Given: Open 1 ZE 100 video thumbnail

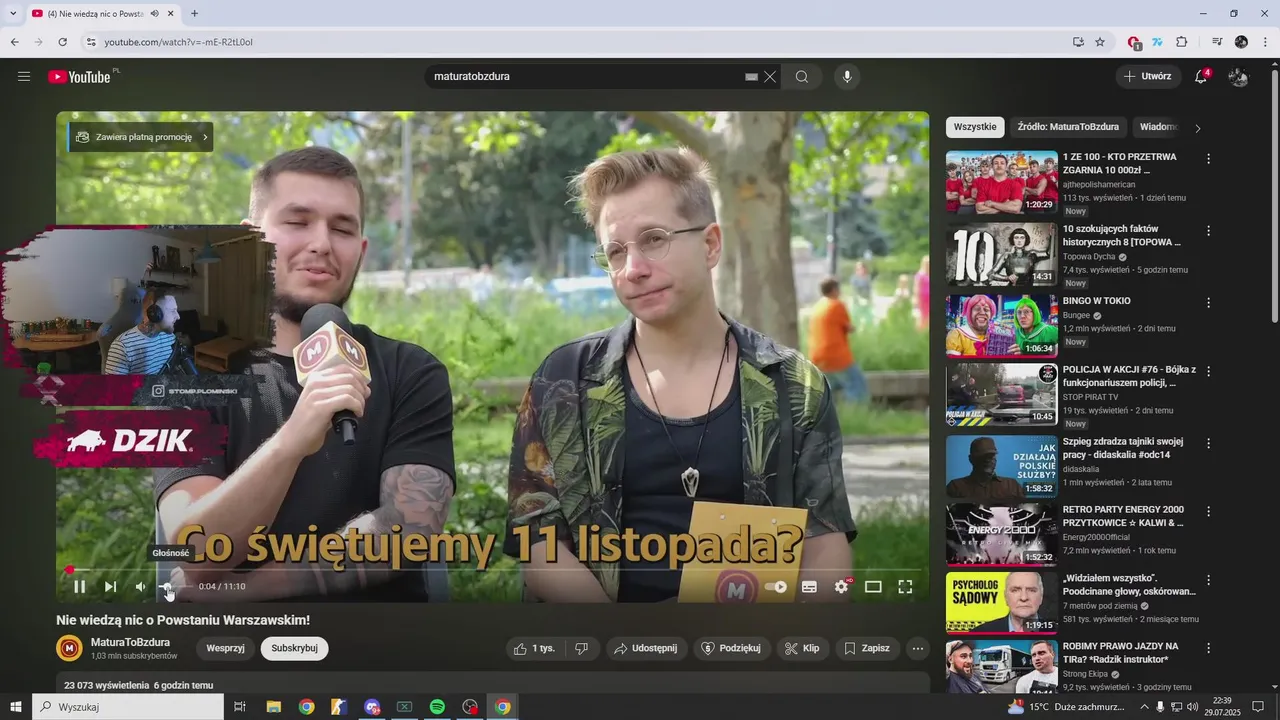Looking at the screenshot, I should click(x=1001, y=182).
